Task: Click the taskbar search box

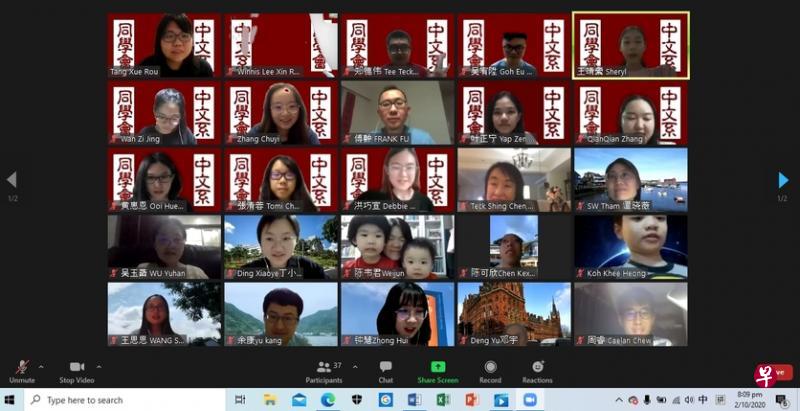Action: point(123,400)
